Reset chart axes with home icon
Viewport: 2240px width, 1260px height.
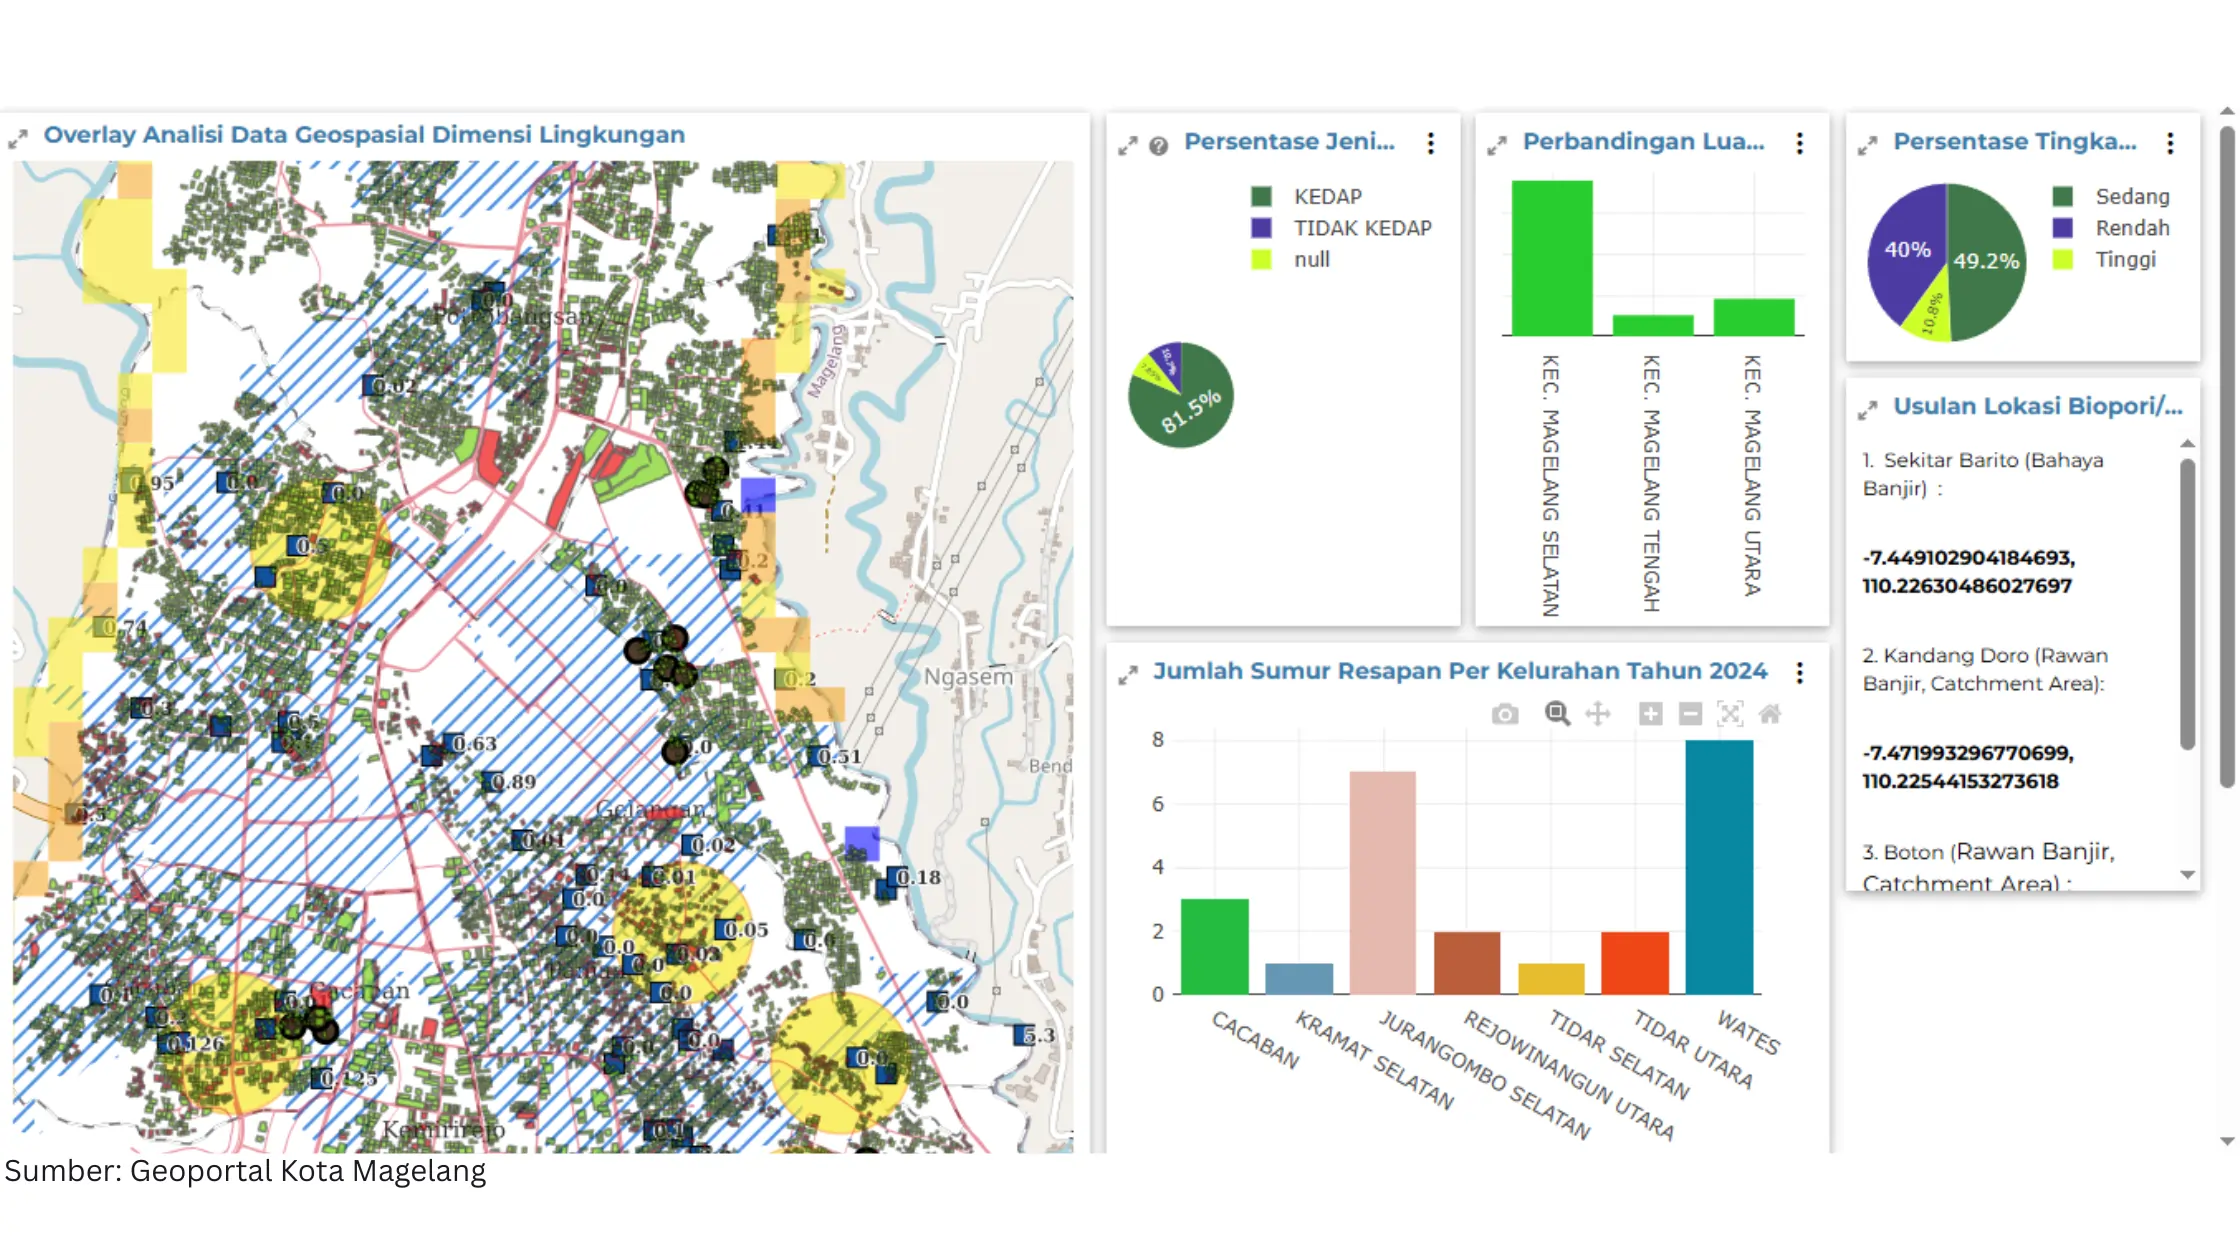1770,714
